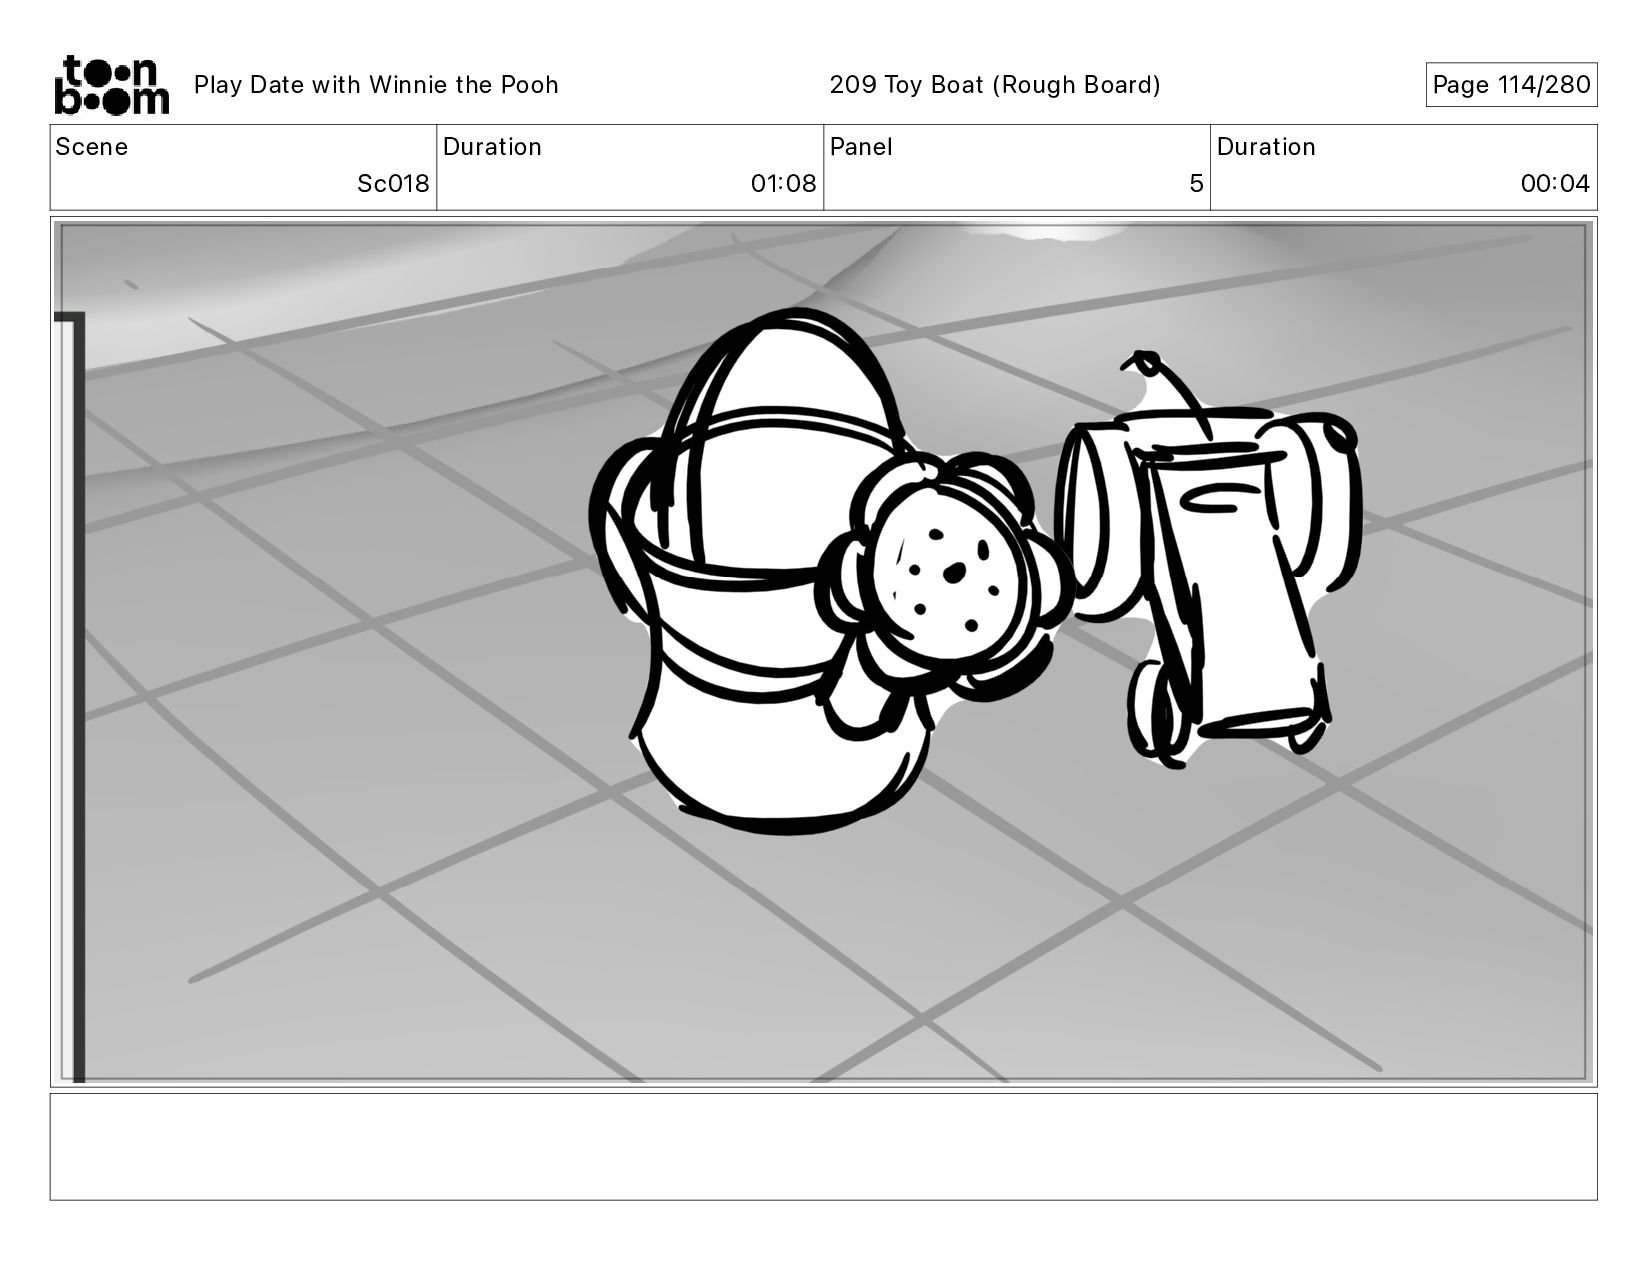Click the '209 Toy Boat (Rough Board)' heading
The image size is (1650, 1275).
coord(995,85)
